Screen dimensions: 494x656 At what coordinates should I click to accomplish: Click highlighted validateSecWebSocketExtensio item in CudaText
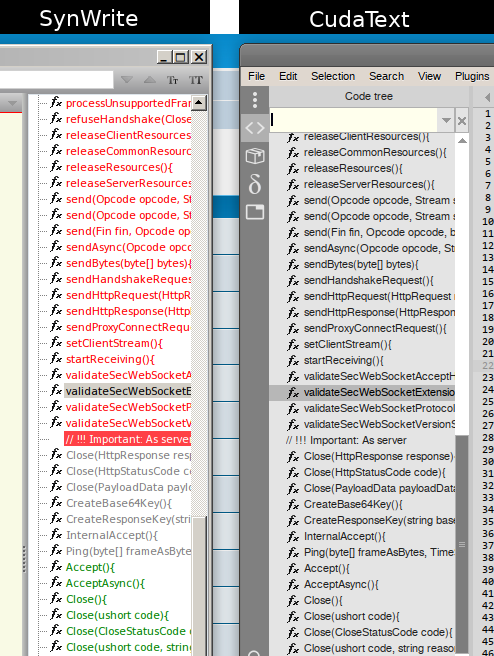(x=362, y=392)
